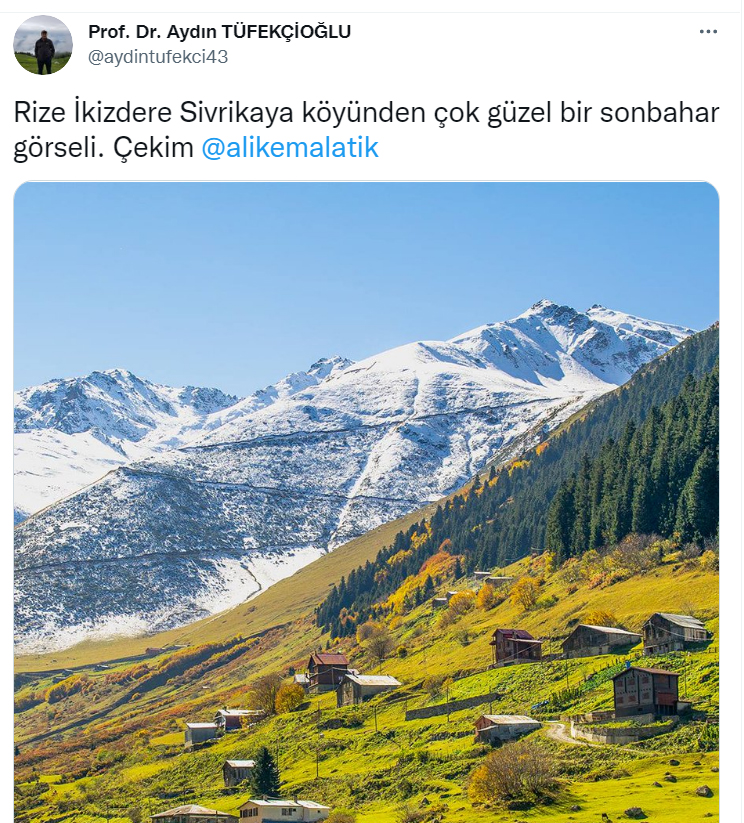Visit the @aydintufekci43 handle link
The height and width of the screenshot is (823, 744).
(x=158, y=57)
